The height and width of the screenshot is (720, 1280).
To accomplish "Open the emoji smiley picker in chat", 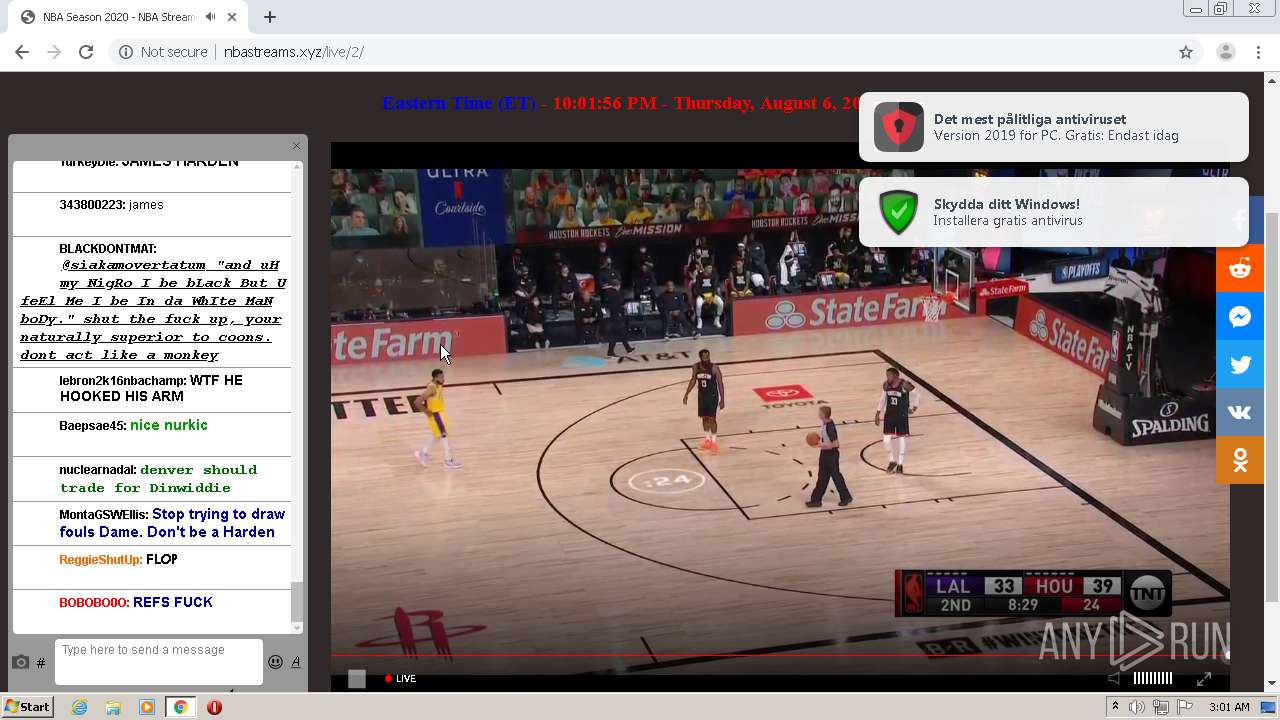I will (x=275, y=661).
